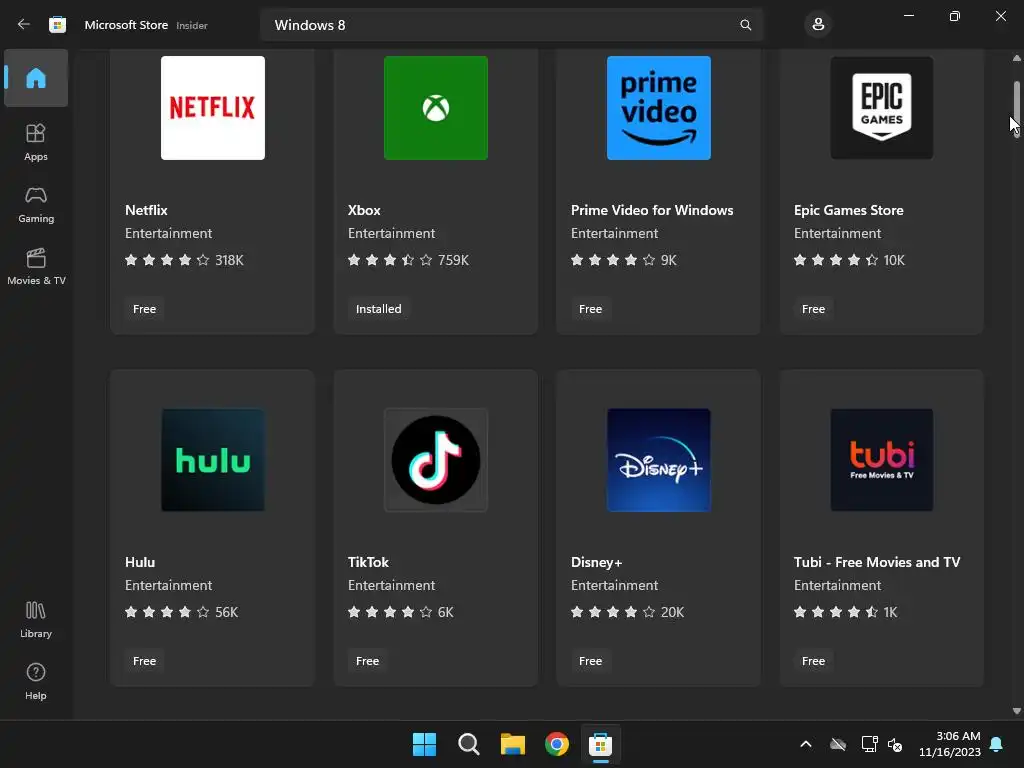This screenshot has width=1024, height=768.
Task: Open File Explorer from the taskbar
Action: pyautogui.click(x=513, y=744)
